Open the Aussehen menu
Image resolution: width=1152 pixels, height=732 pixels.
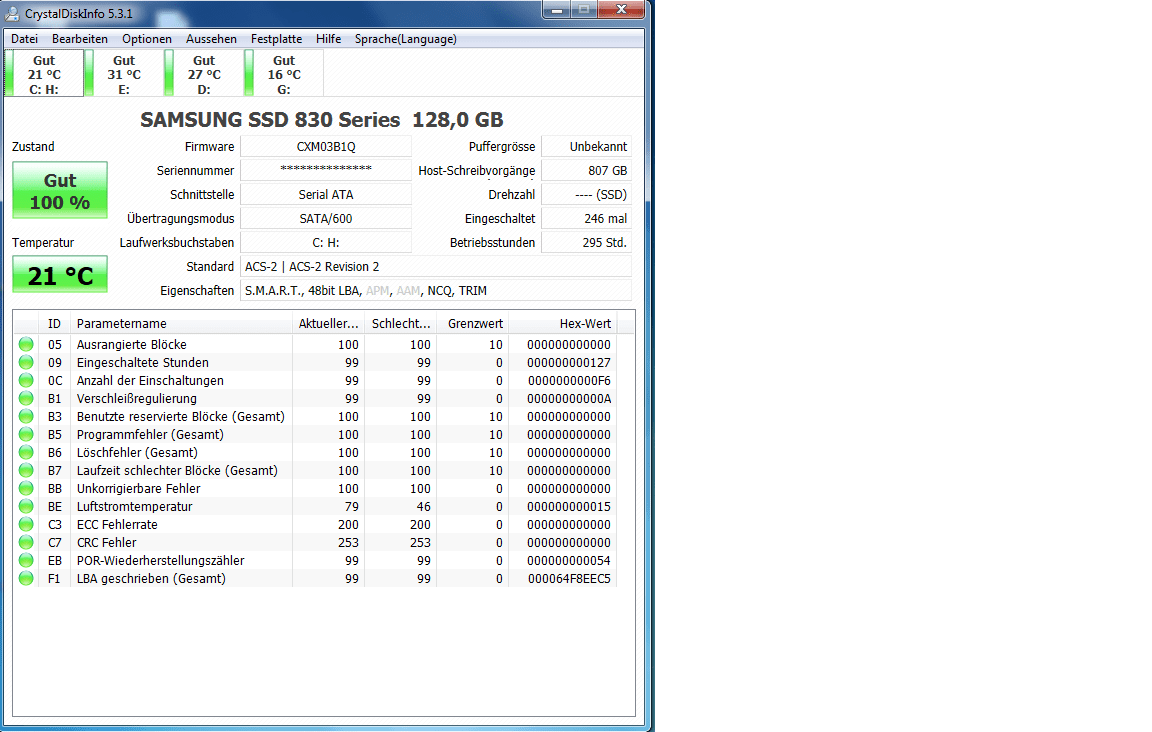pyautogui.click(x=211, y=39)
